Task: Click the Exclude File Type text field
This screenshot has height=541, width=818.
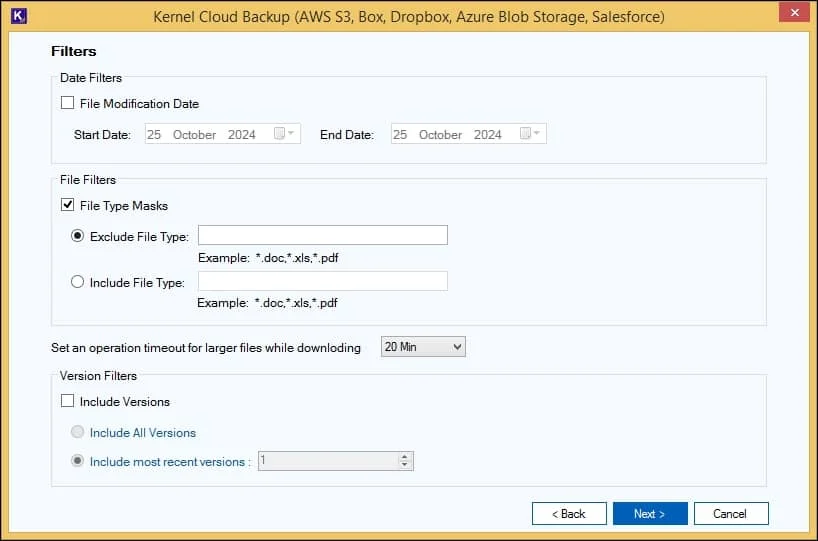Action: click(323, 235)
